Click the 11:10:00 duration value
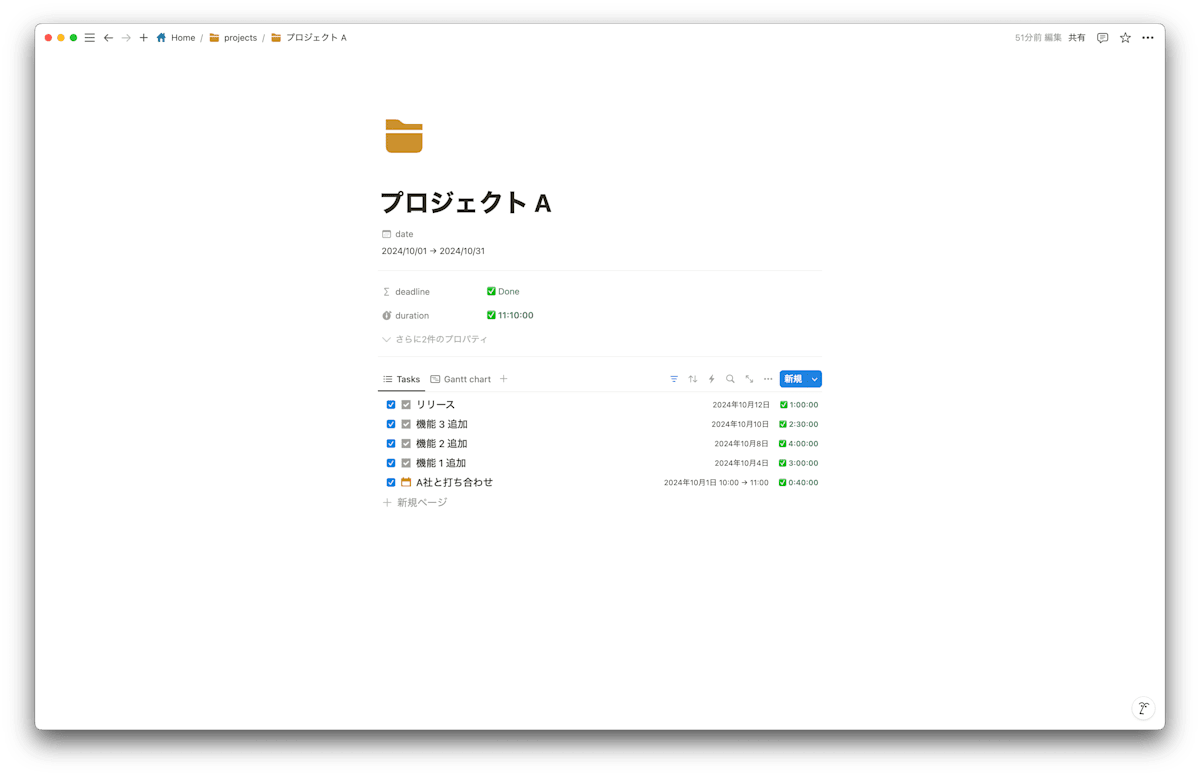The image size is (1200, 776). 510,315
